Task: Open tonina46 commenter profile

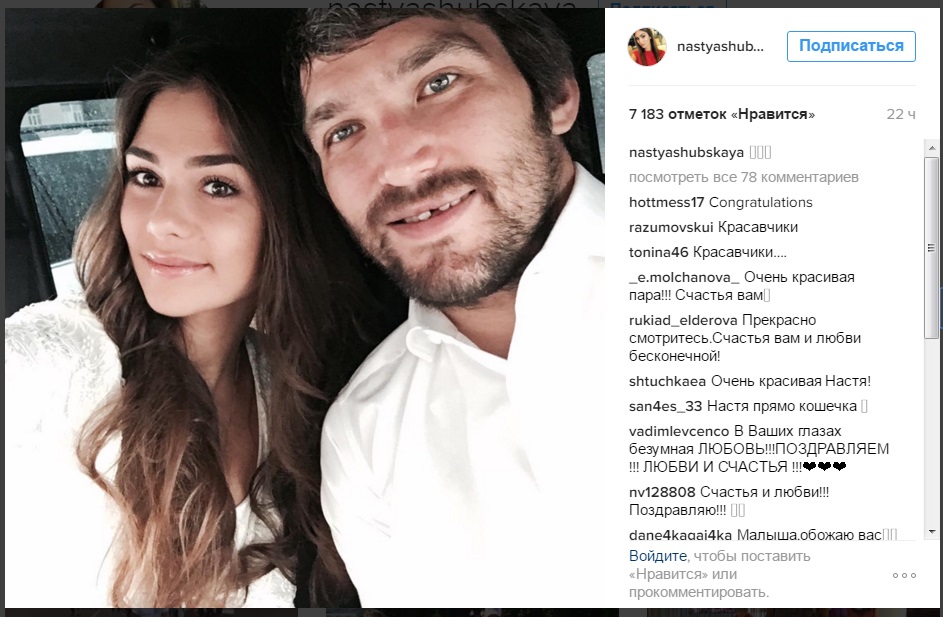Action: 658,253
